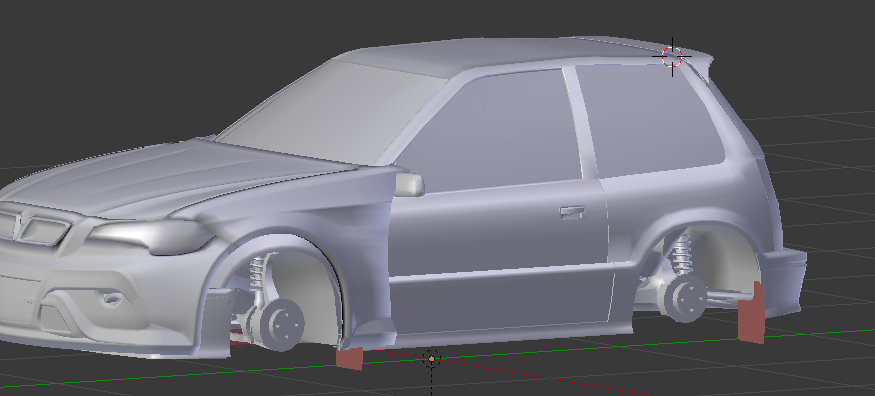
Task: Select the front red mudflap
Action: (x=349, y=358)
